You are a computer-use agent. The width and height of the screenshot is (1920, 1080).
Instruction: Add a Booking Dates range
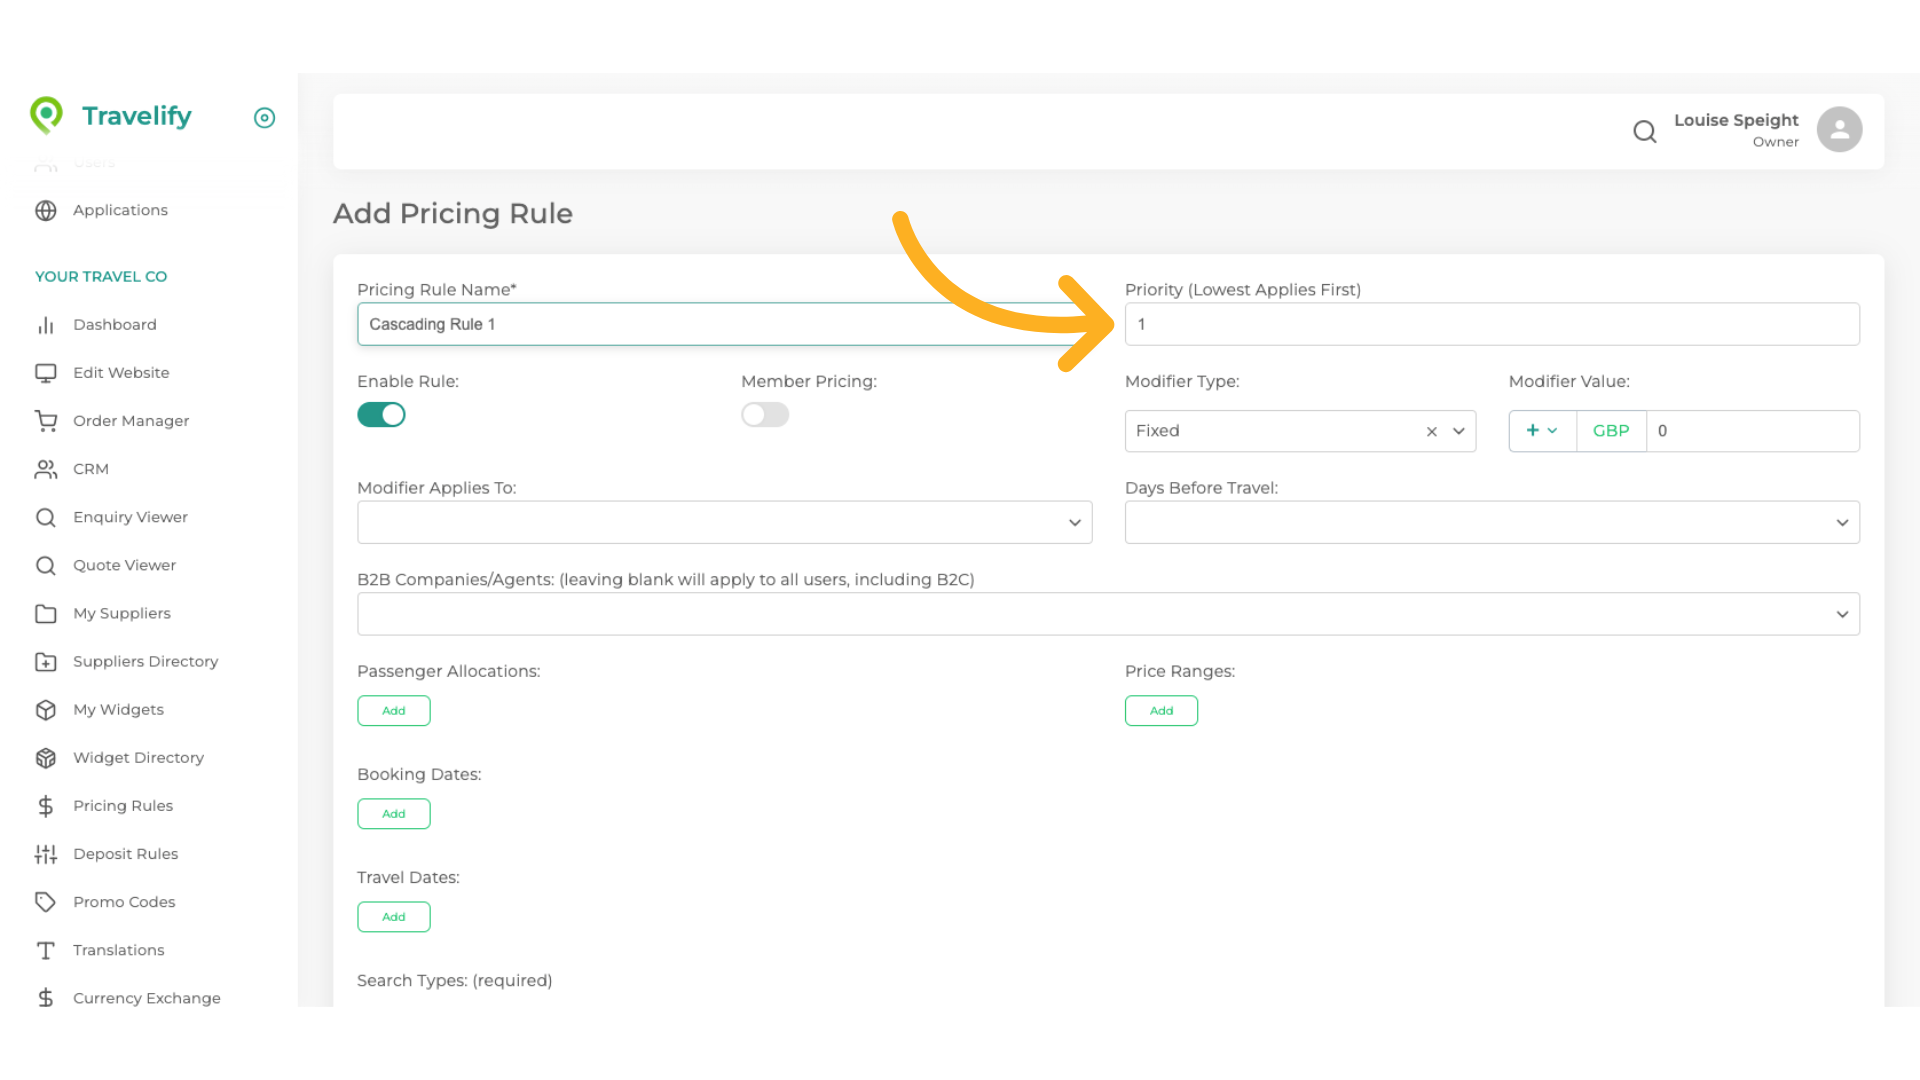click(x=393, y=813)
